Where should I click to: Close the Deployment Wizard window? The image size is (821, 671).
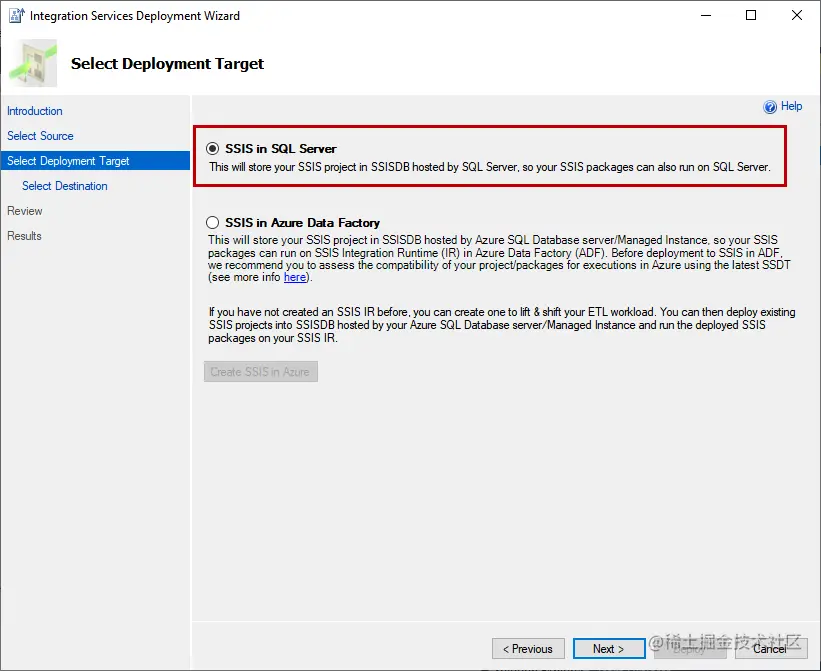pos(797,16)
